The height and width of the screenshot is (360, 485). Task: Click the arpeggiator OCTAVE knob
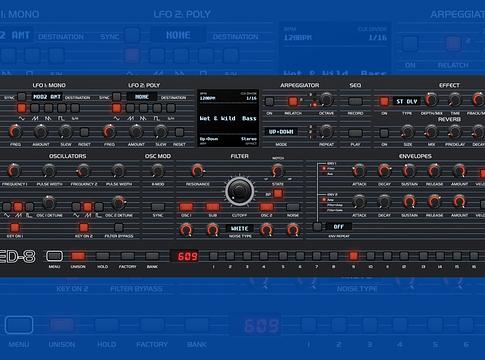click(x=326, y=99)
